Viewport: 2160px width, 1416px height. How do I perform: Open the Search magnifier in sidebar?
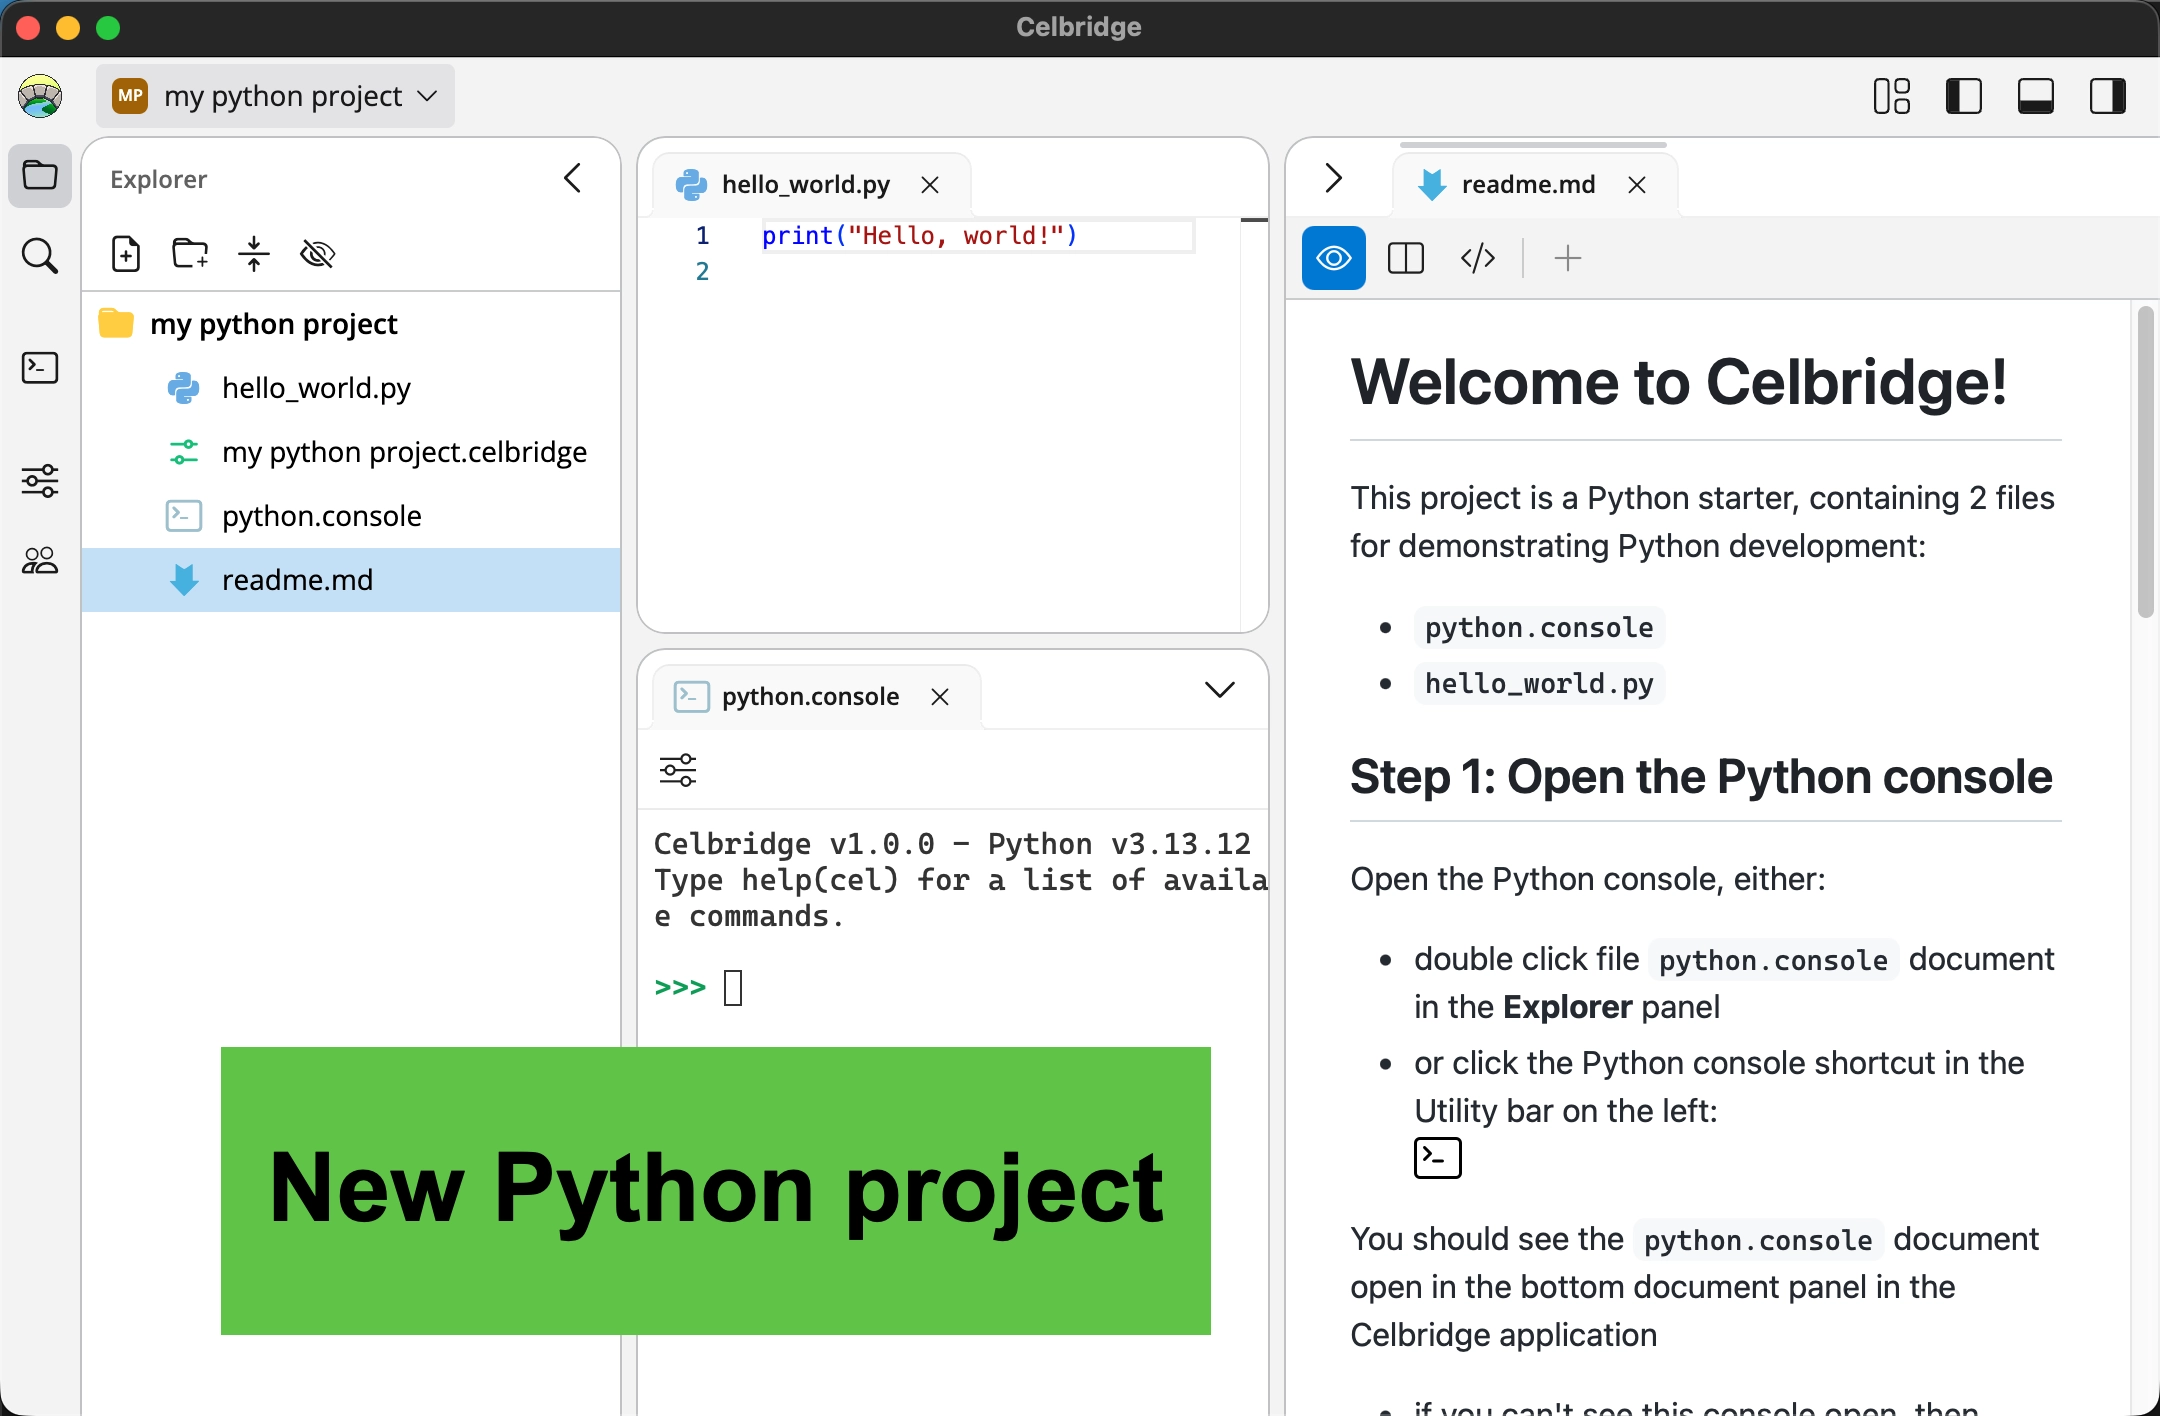coord(40,256)
